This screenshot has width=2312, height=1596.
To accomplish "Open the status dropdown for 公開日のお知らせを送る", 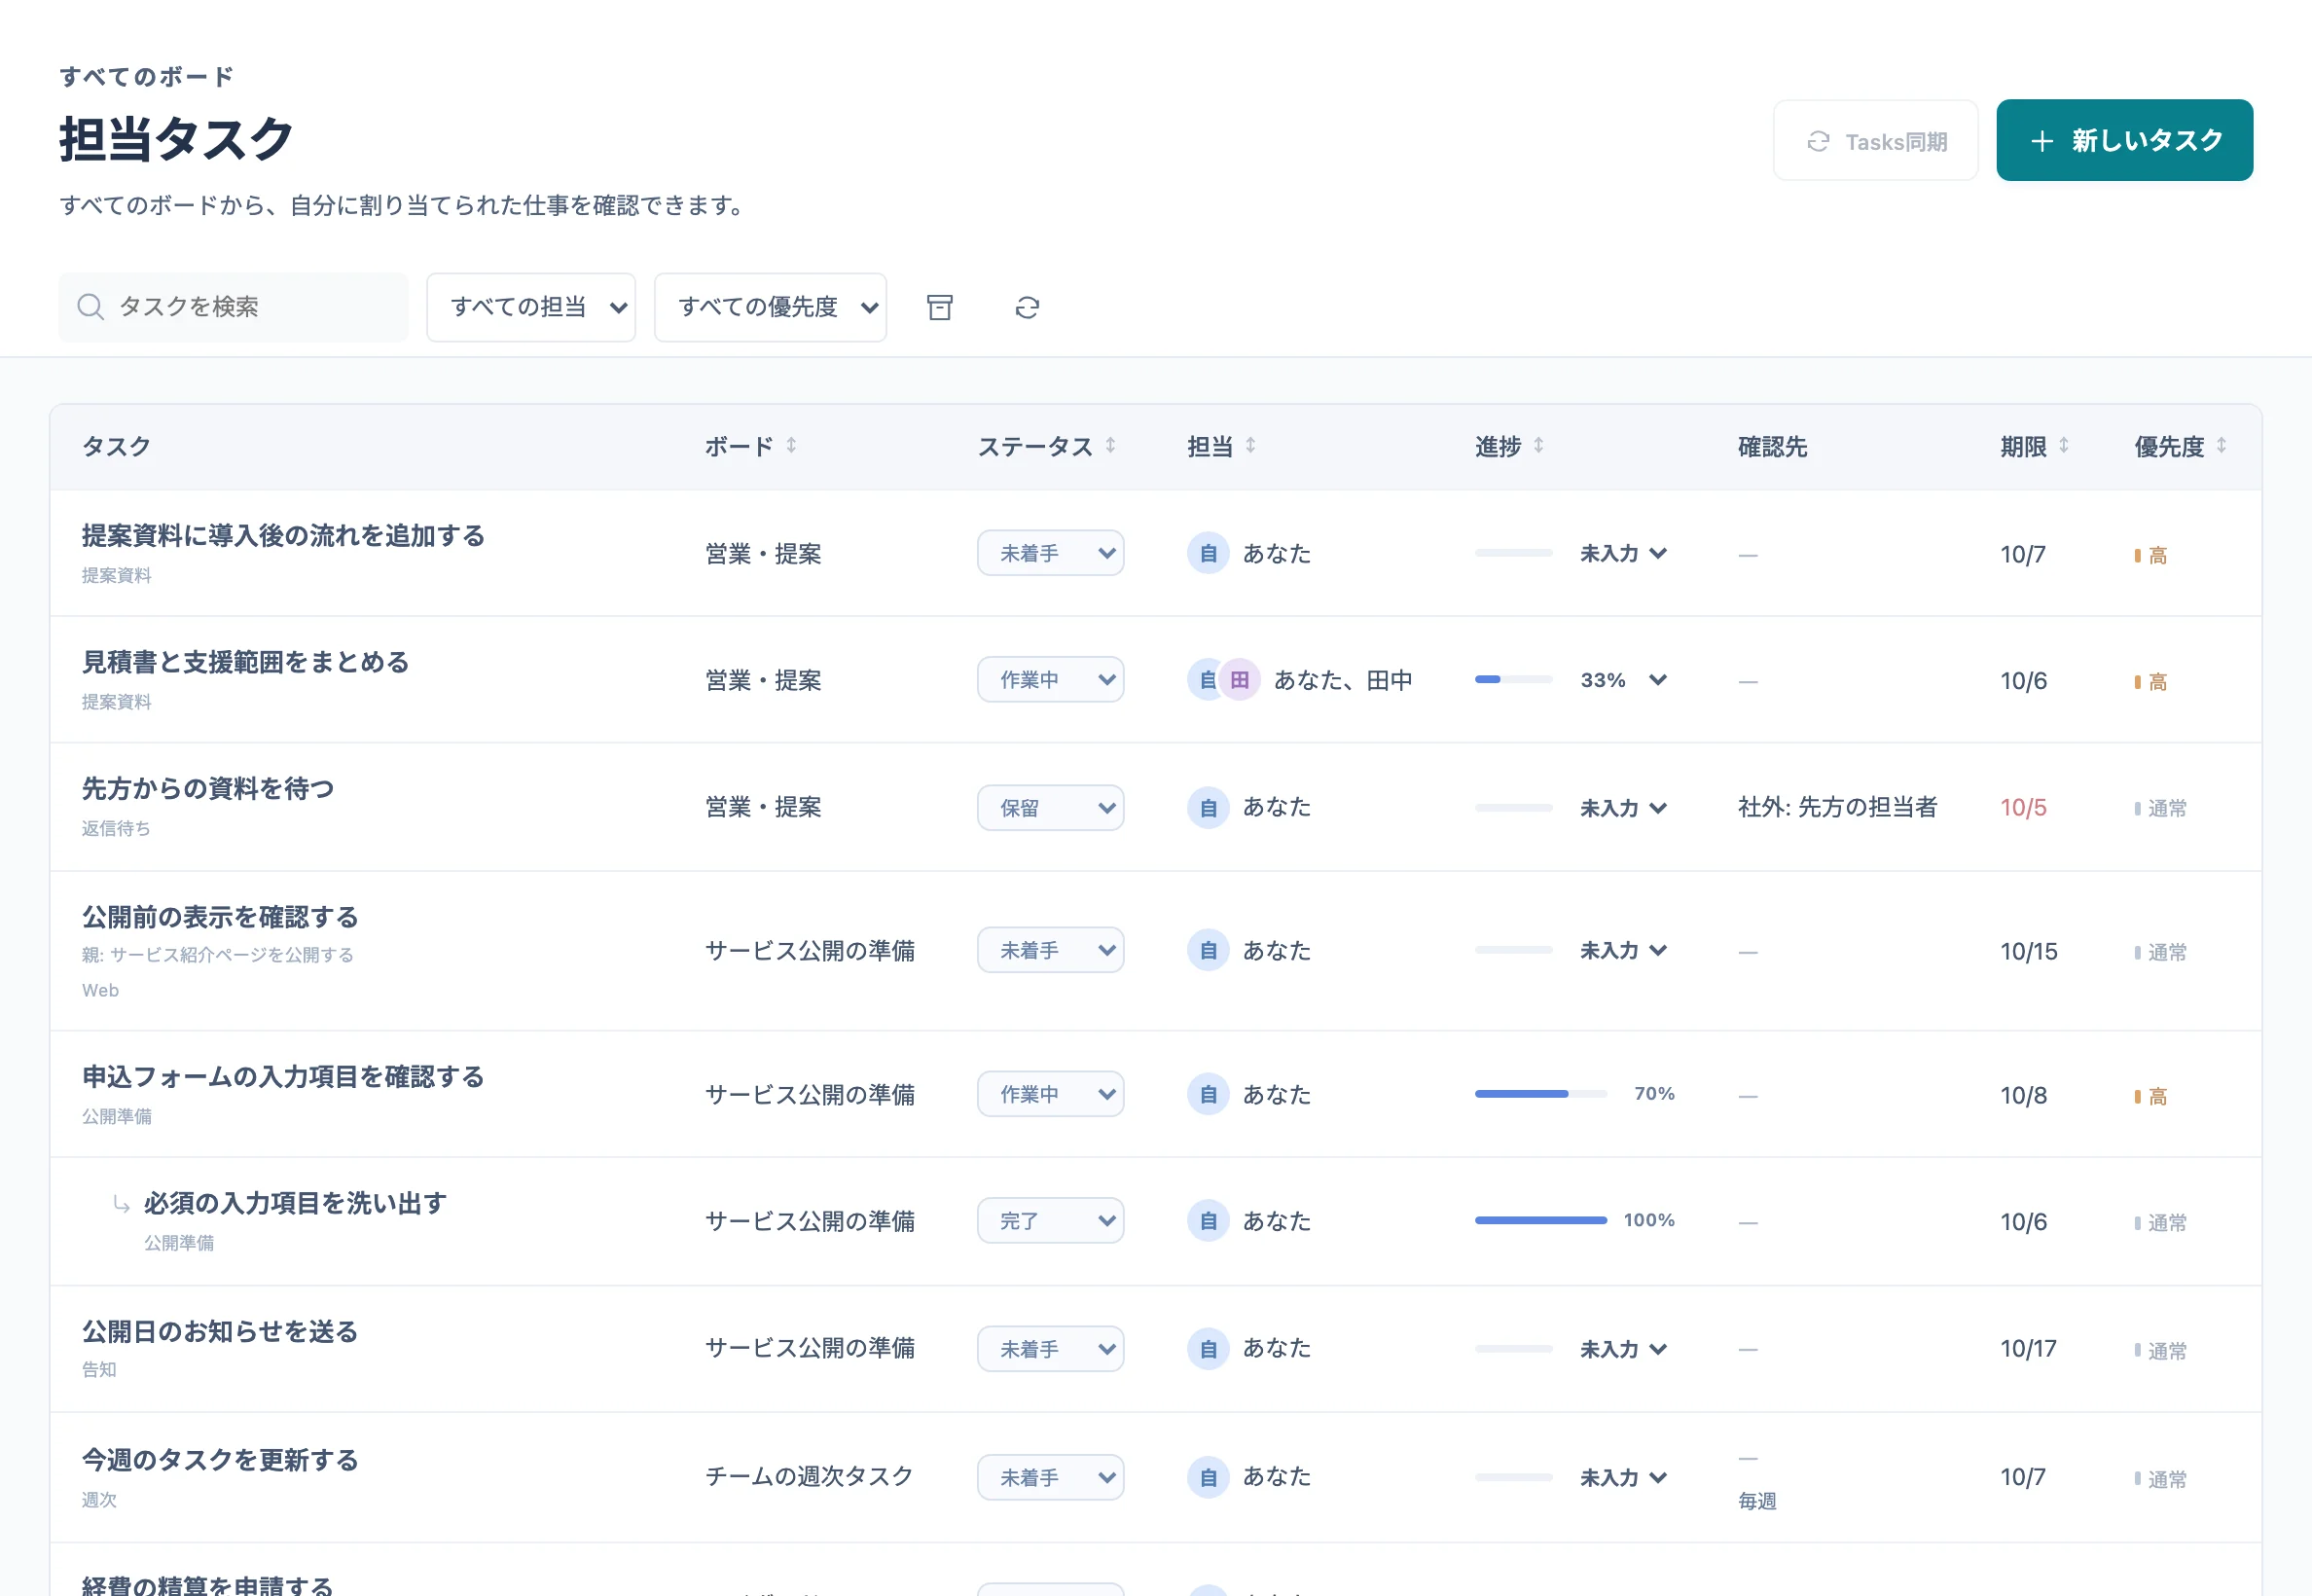I will click(x=1050, y=1349).
